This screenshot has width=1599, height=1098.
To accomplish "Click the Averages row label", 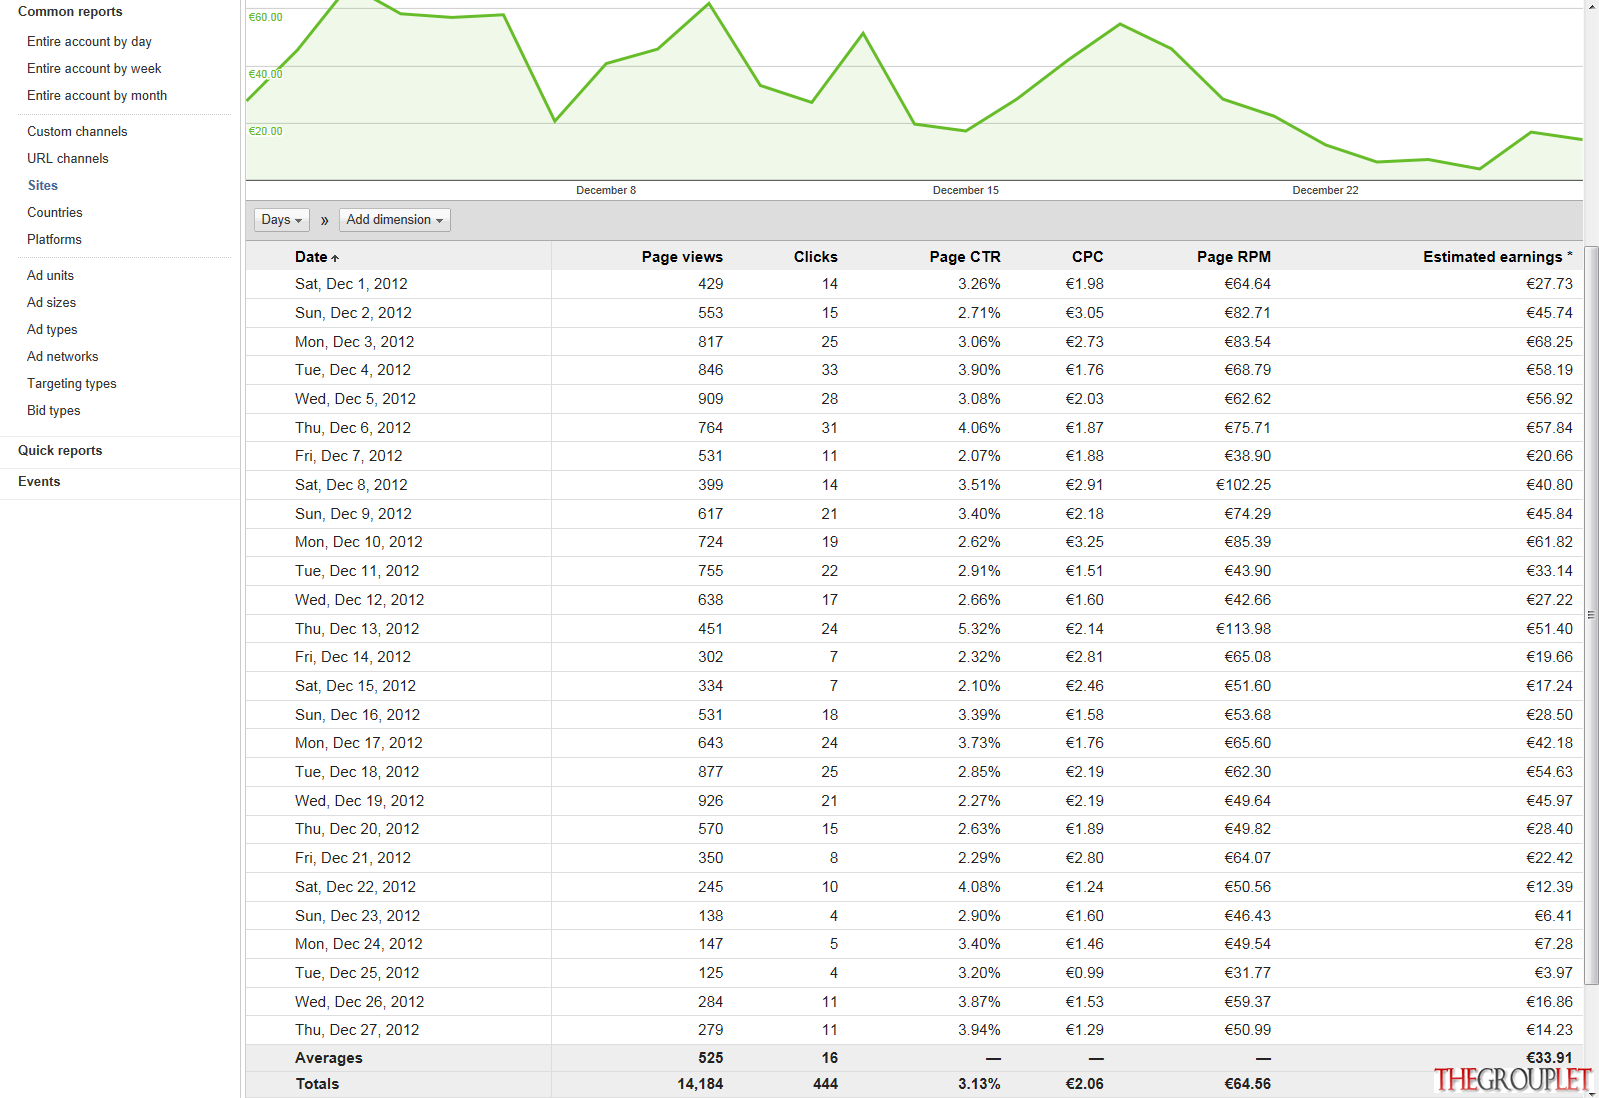I will [x=329, y=1058].
